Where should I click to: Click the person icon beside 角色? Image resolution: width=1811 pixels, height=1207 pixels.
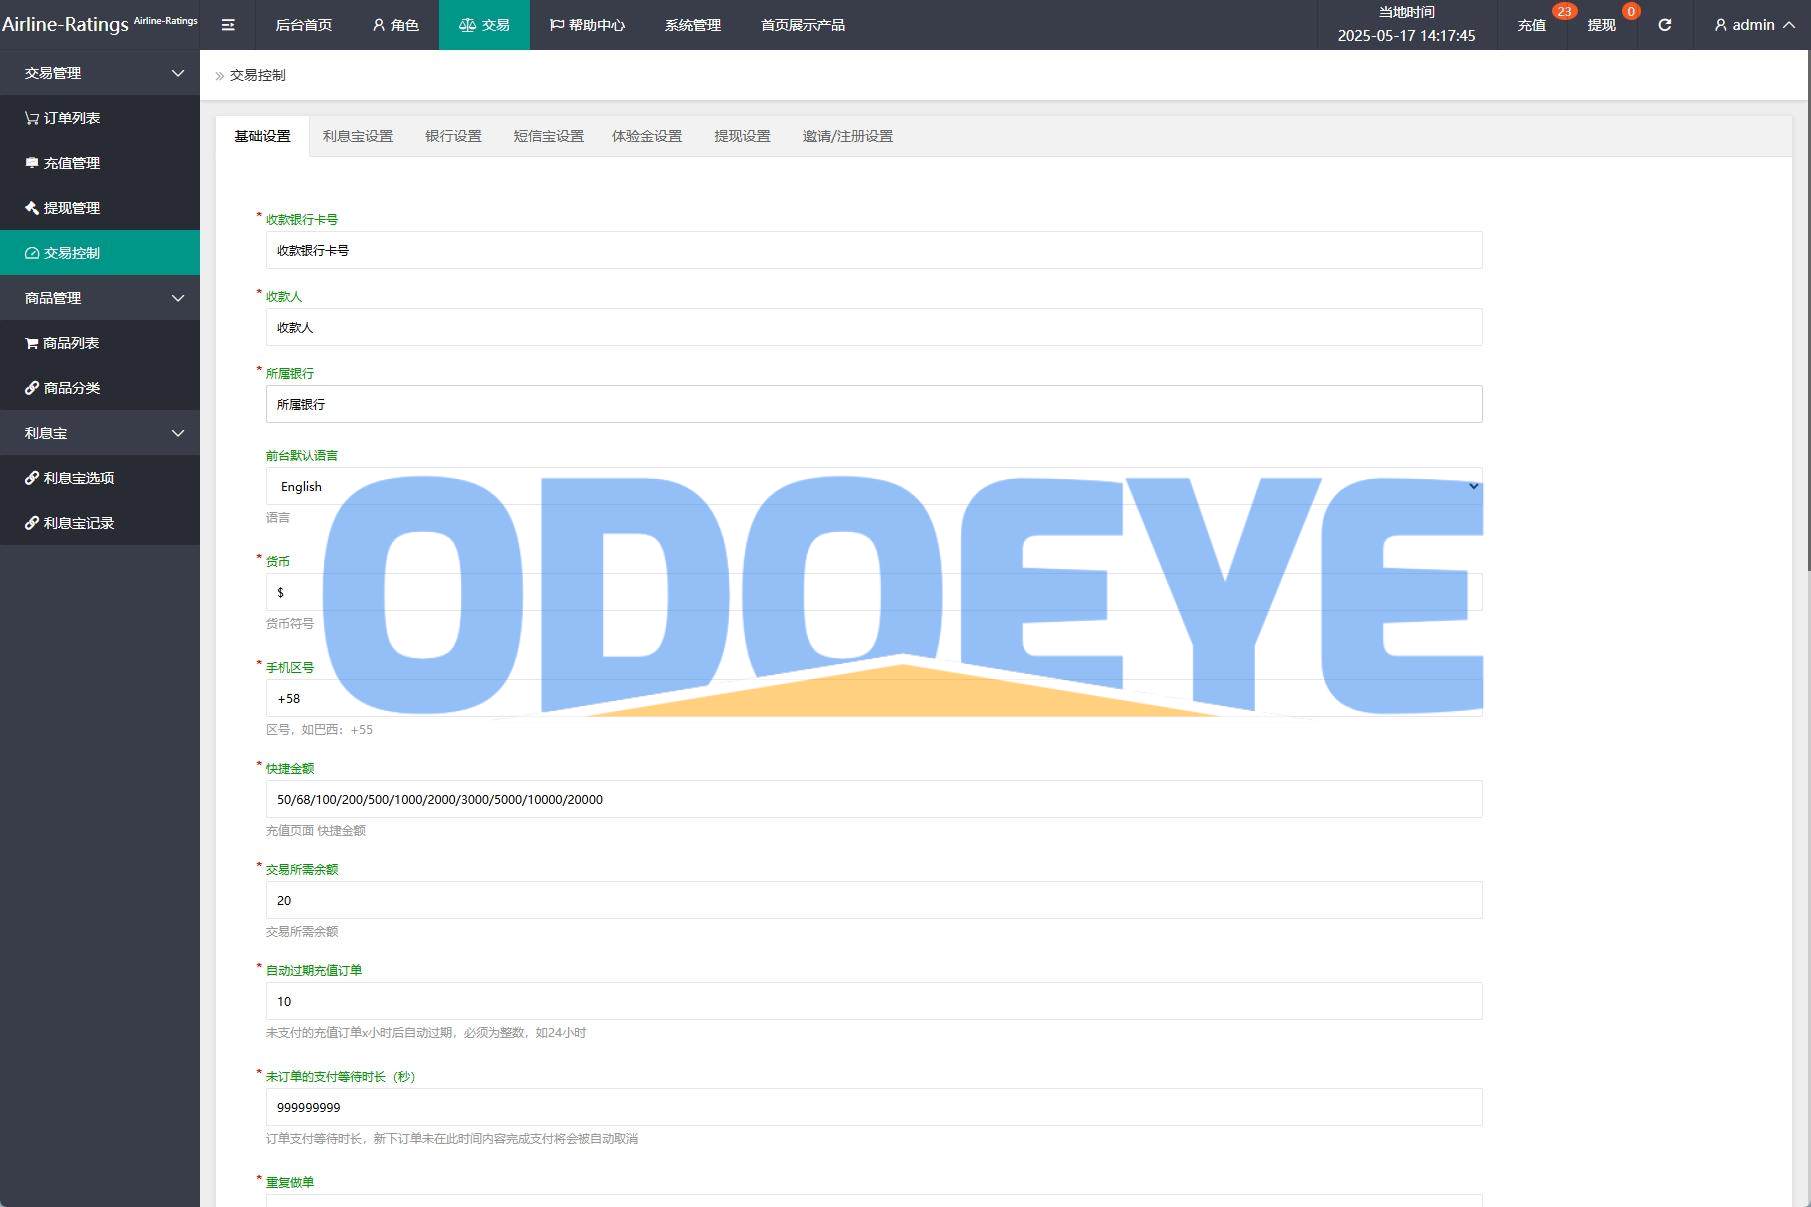tap(379, 25)
